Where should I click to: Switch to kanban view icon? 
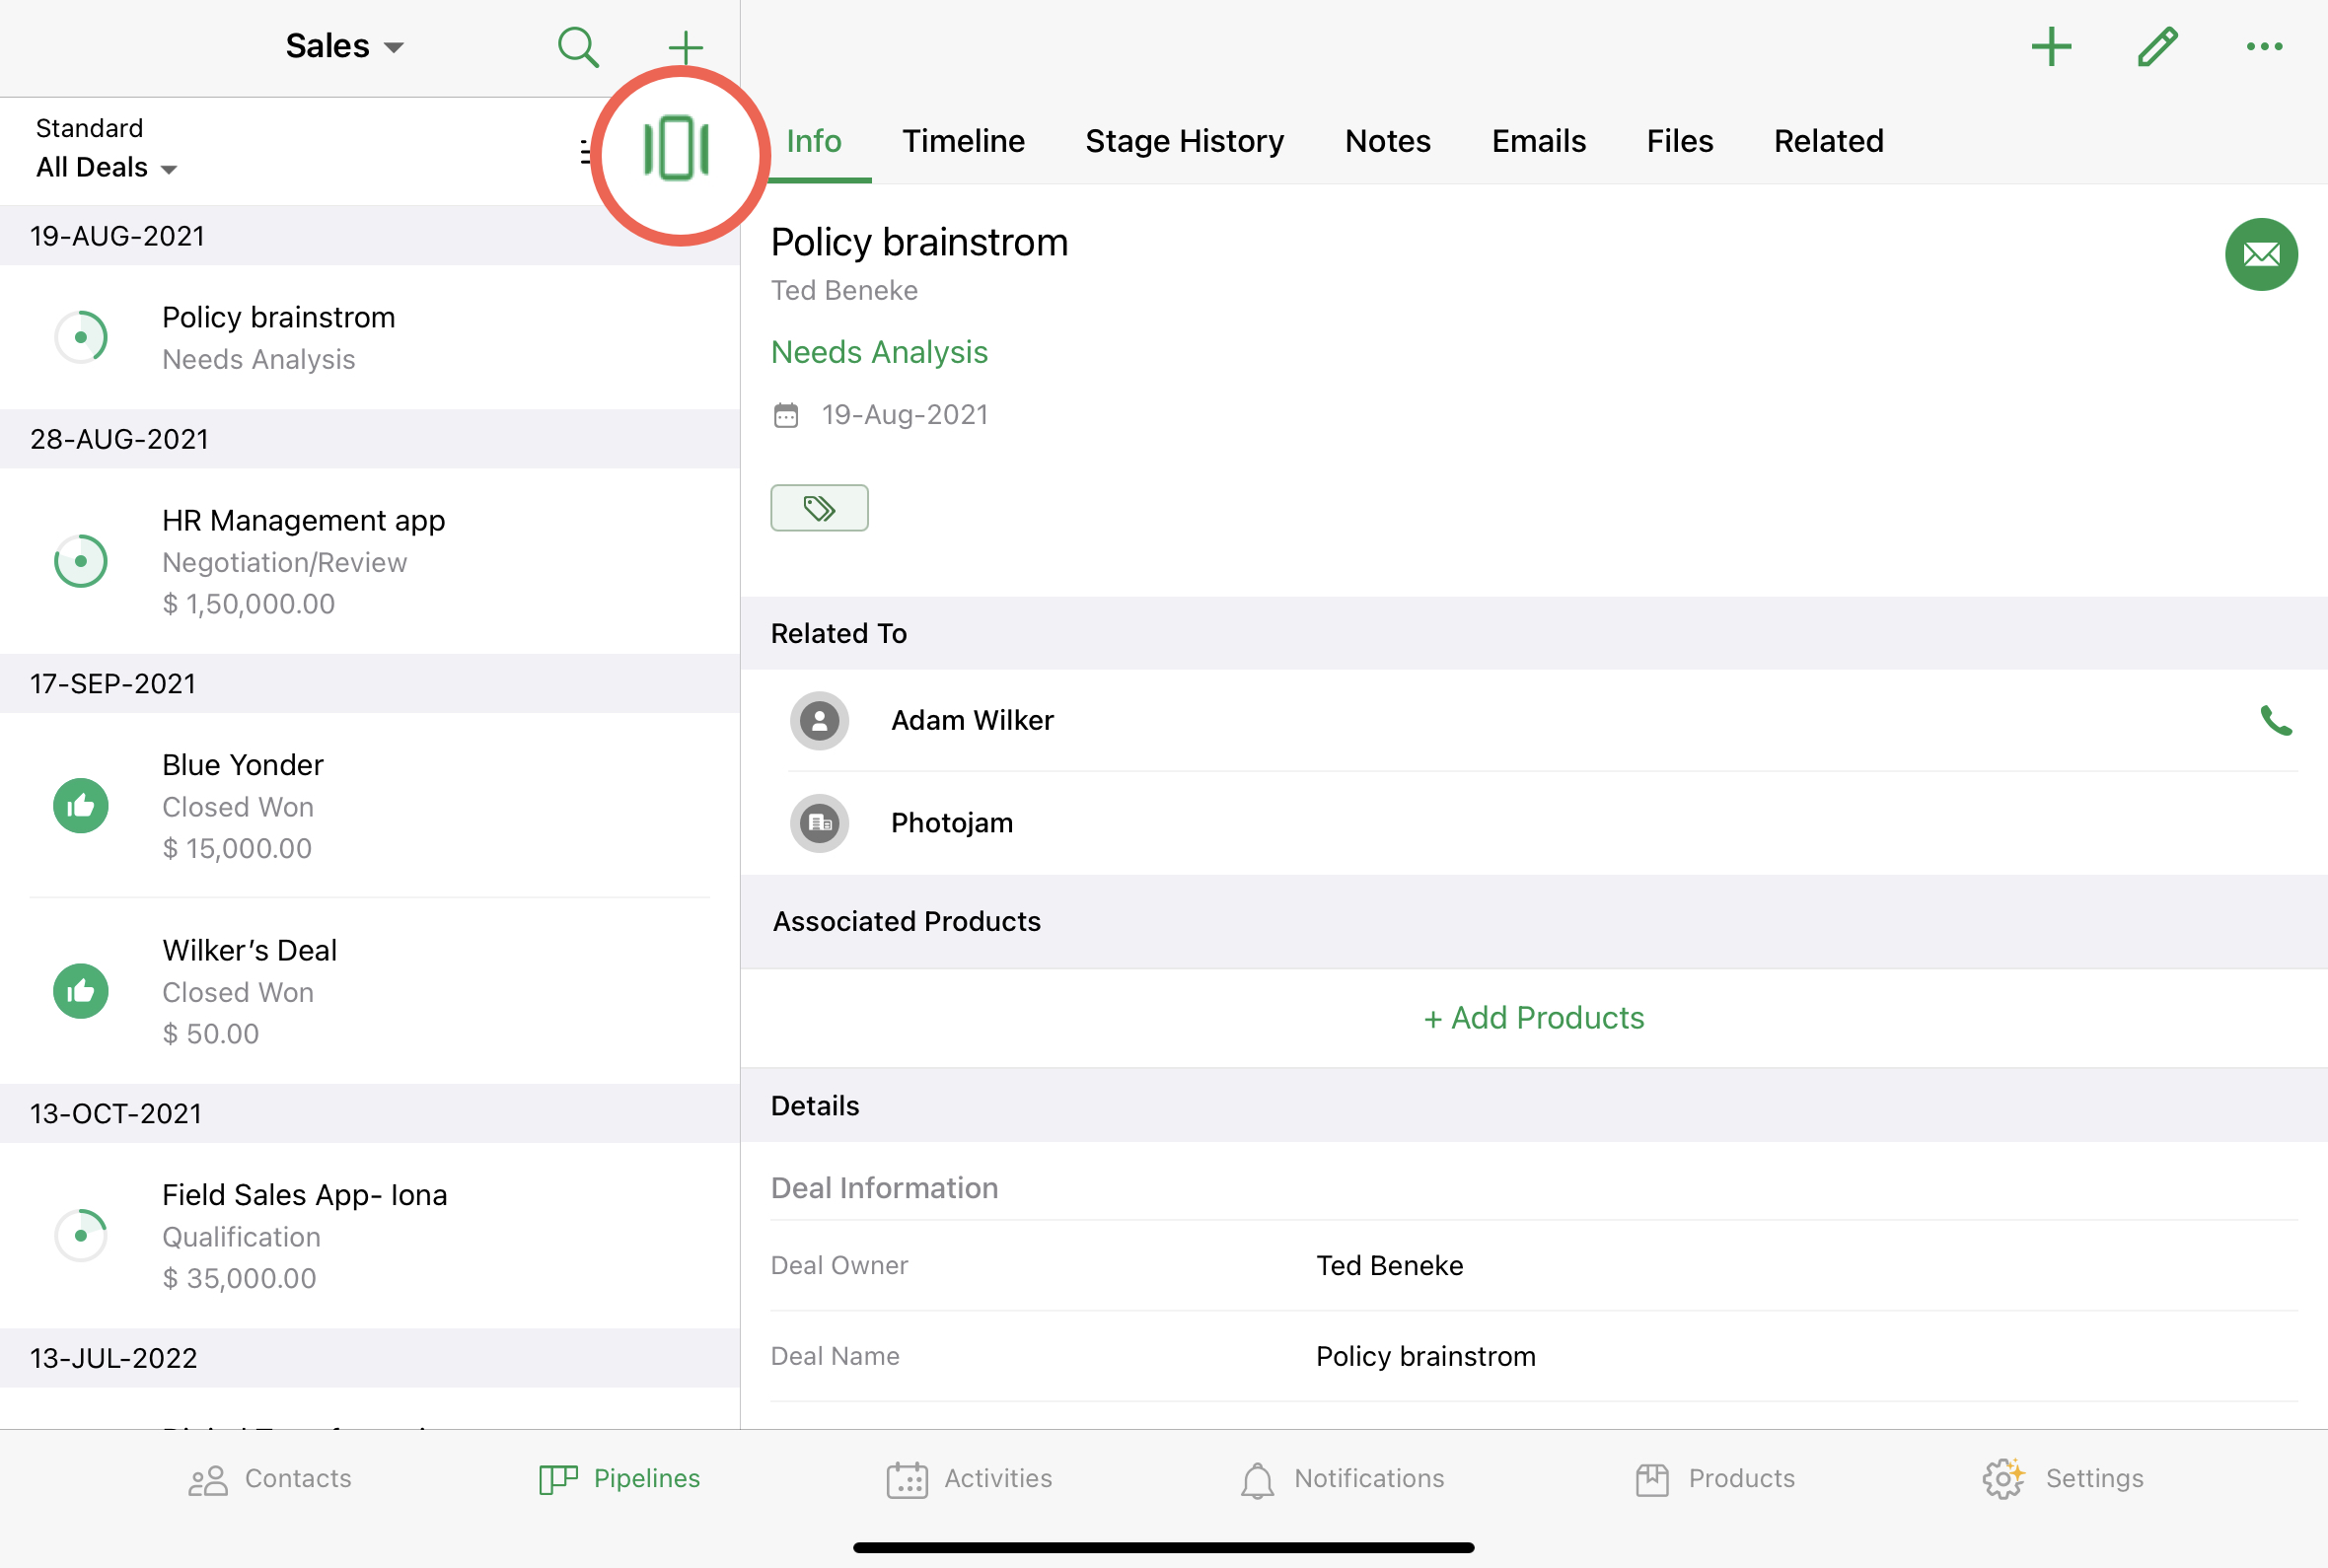677,150
